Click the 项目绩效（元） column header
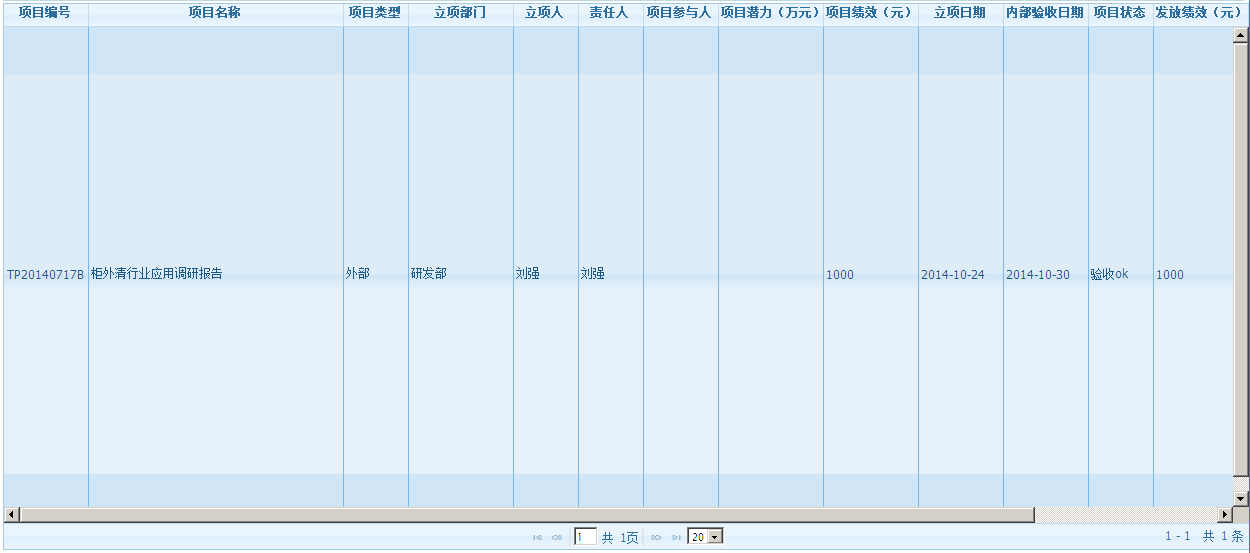 (x=870, y=13)
